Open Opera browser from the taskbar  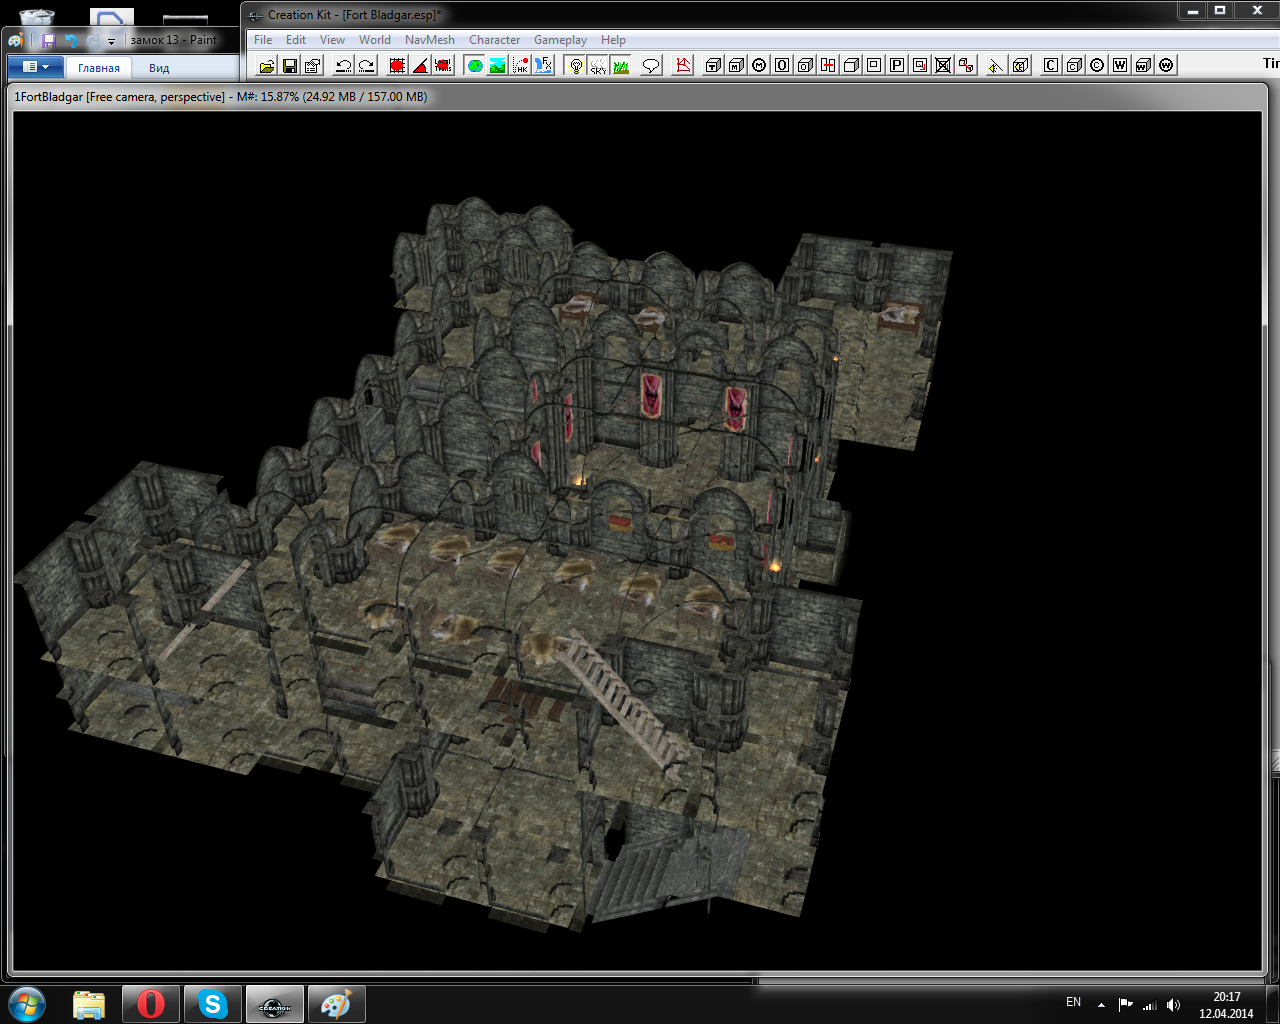[151, 1004]
